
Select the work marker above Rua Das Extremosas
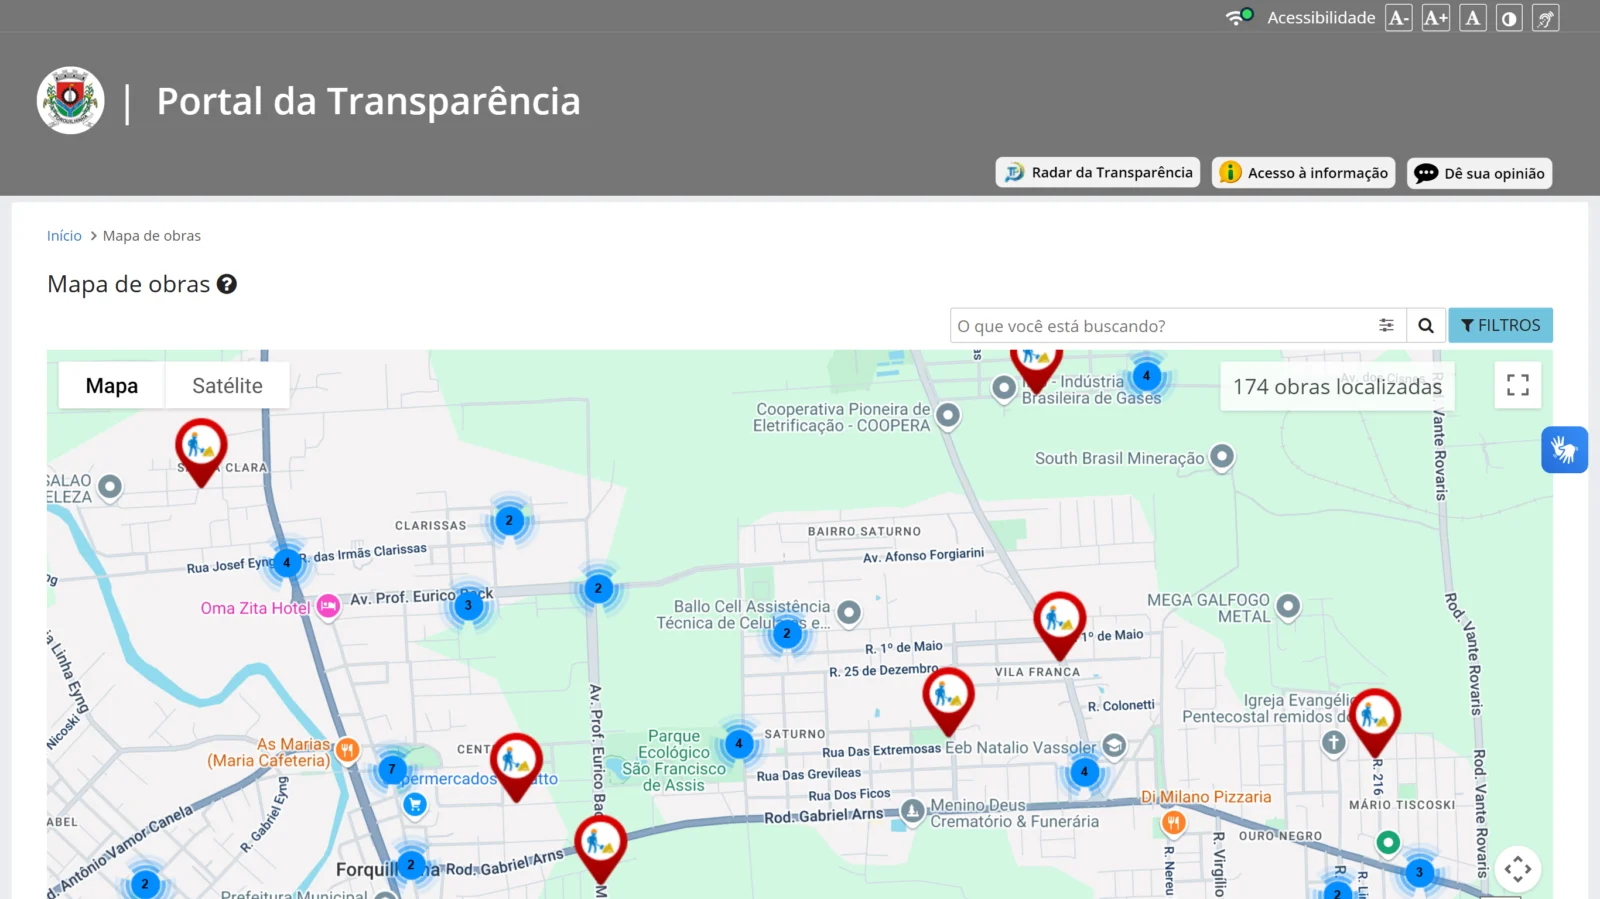pyautogui.click(x=948, y=701)
